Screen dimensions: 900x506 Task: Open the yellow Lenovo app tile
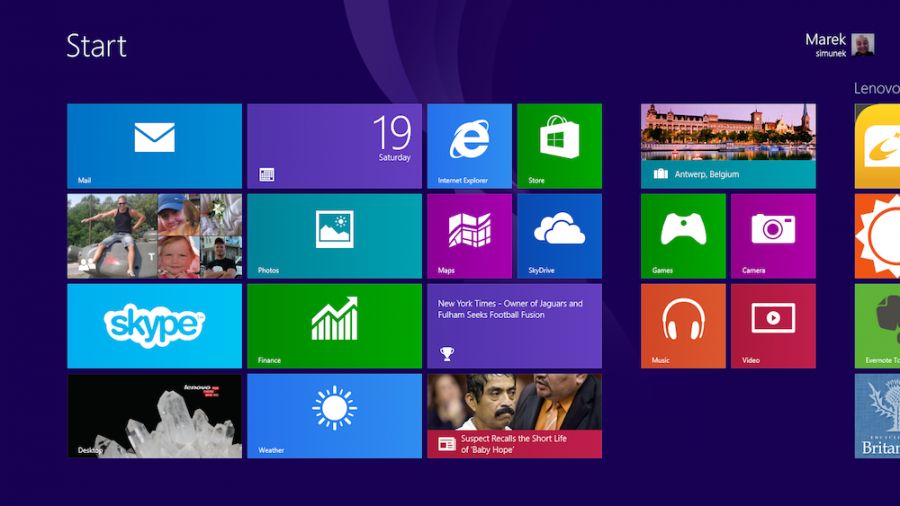point(878,146)
